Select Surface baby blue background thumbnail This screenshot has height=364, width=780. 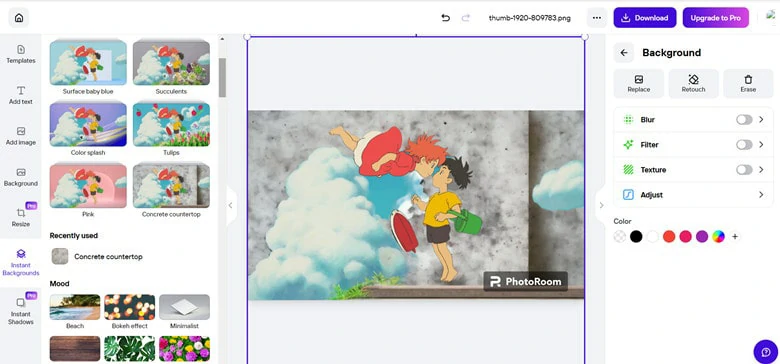click(88, 63)
